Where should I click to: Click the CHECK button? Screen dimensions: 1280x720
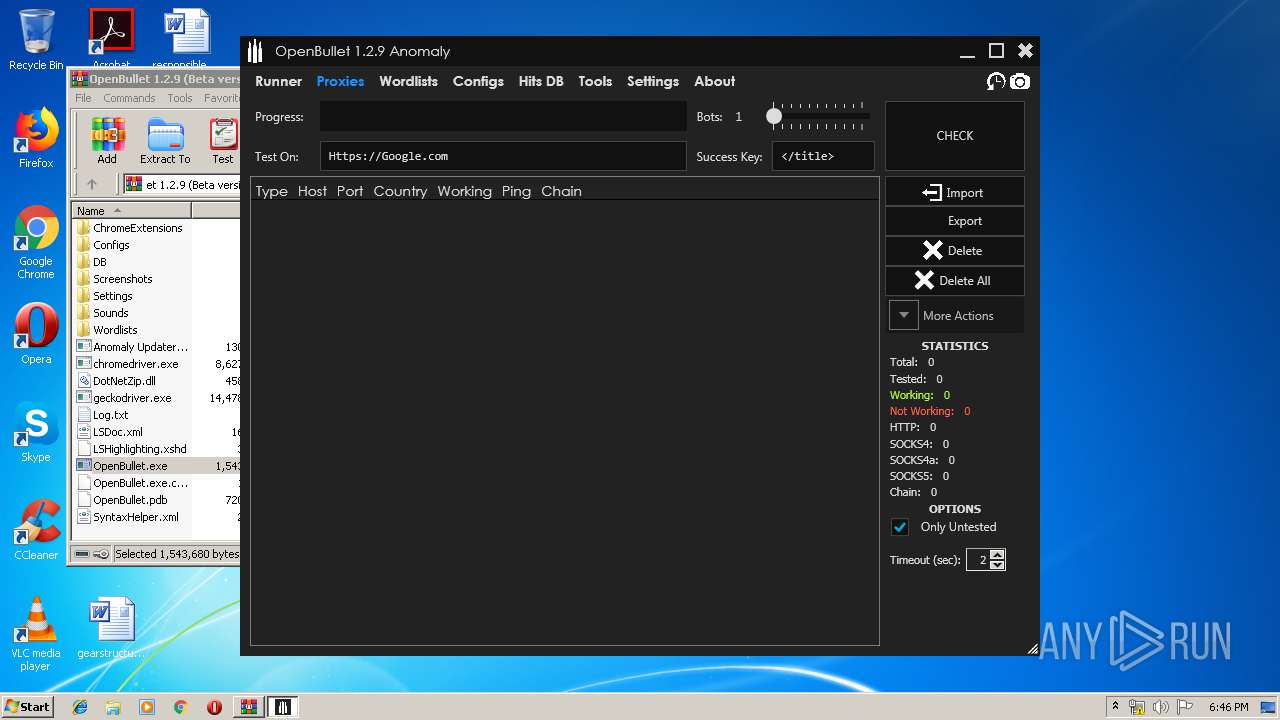(955, 135)
